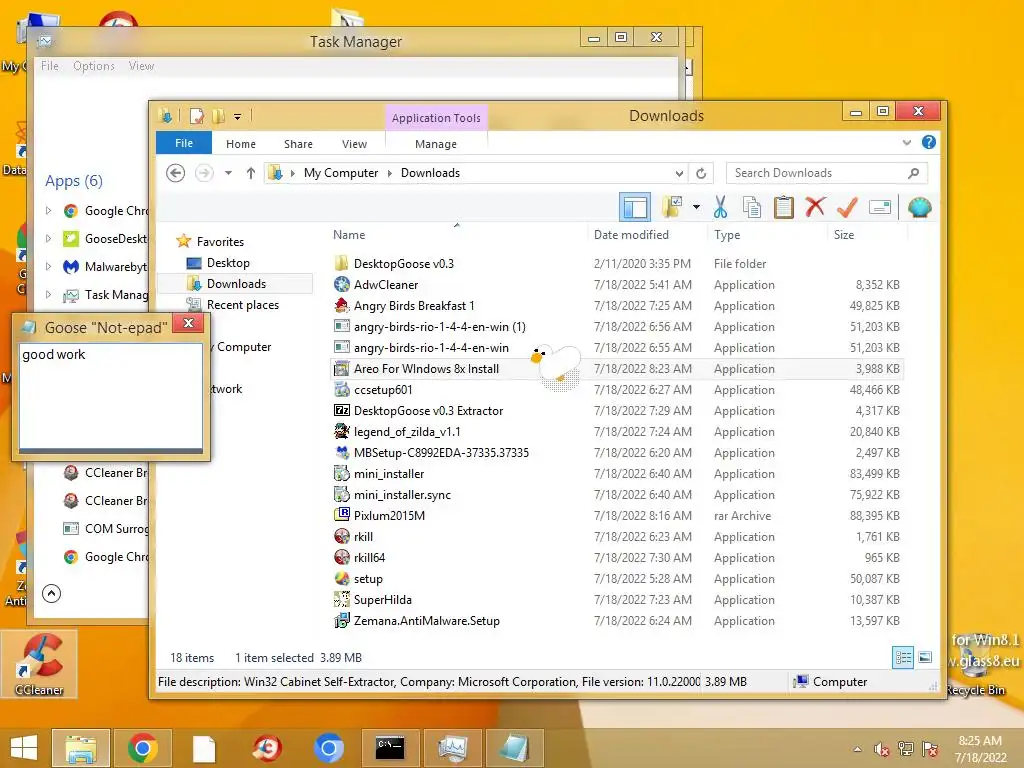Select Favorites in the navigation pane
This screenshot has width=1024, height=768.
click(x=220, y=242)
